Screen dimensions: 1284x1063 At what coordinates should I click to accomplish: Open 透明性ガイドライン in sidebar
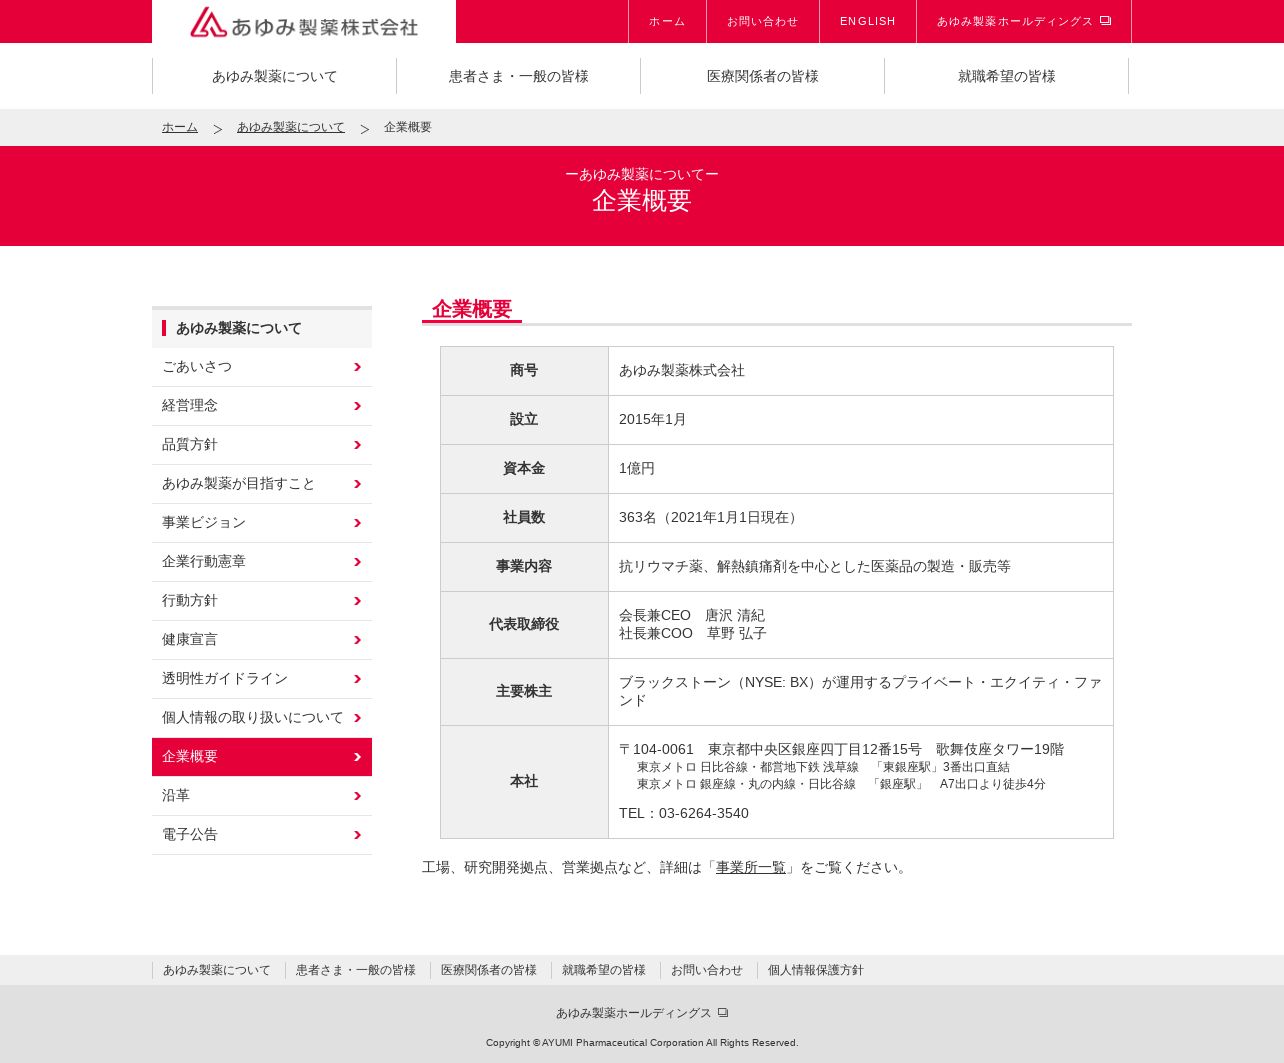[x=262, y=679]
